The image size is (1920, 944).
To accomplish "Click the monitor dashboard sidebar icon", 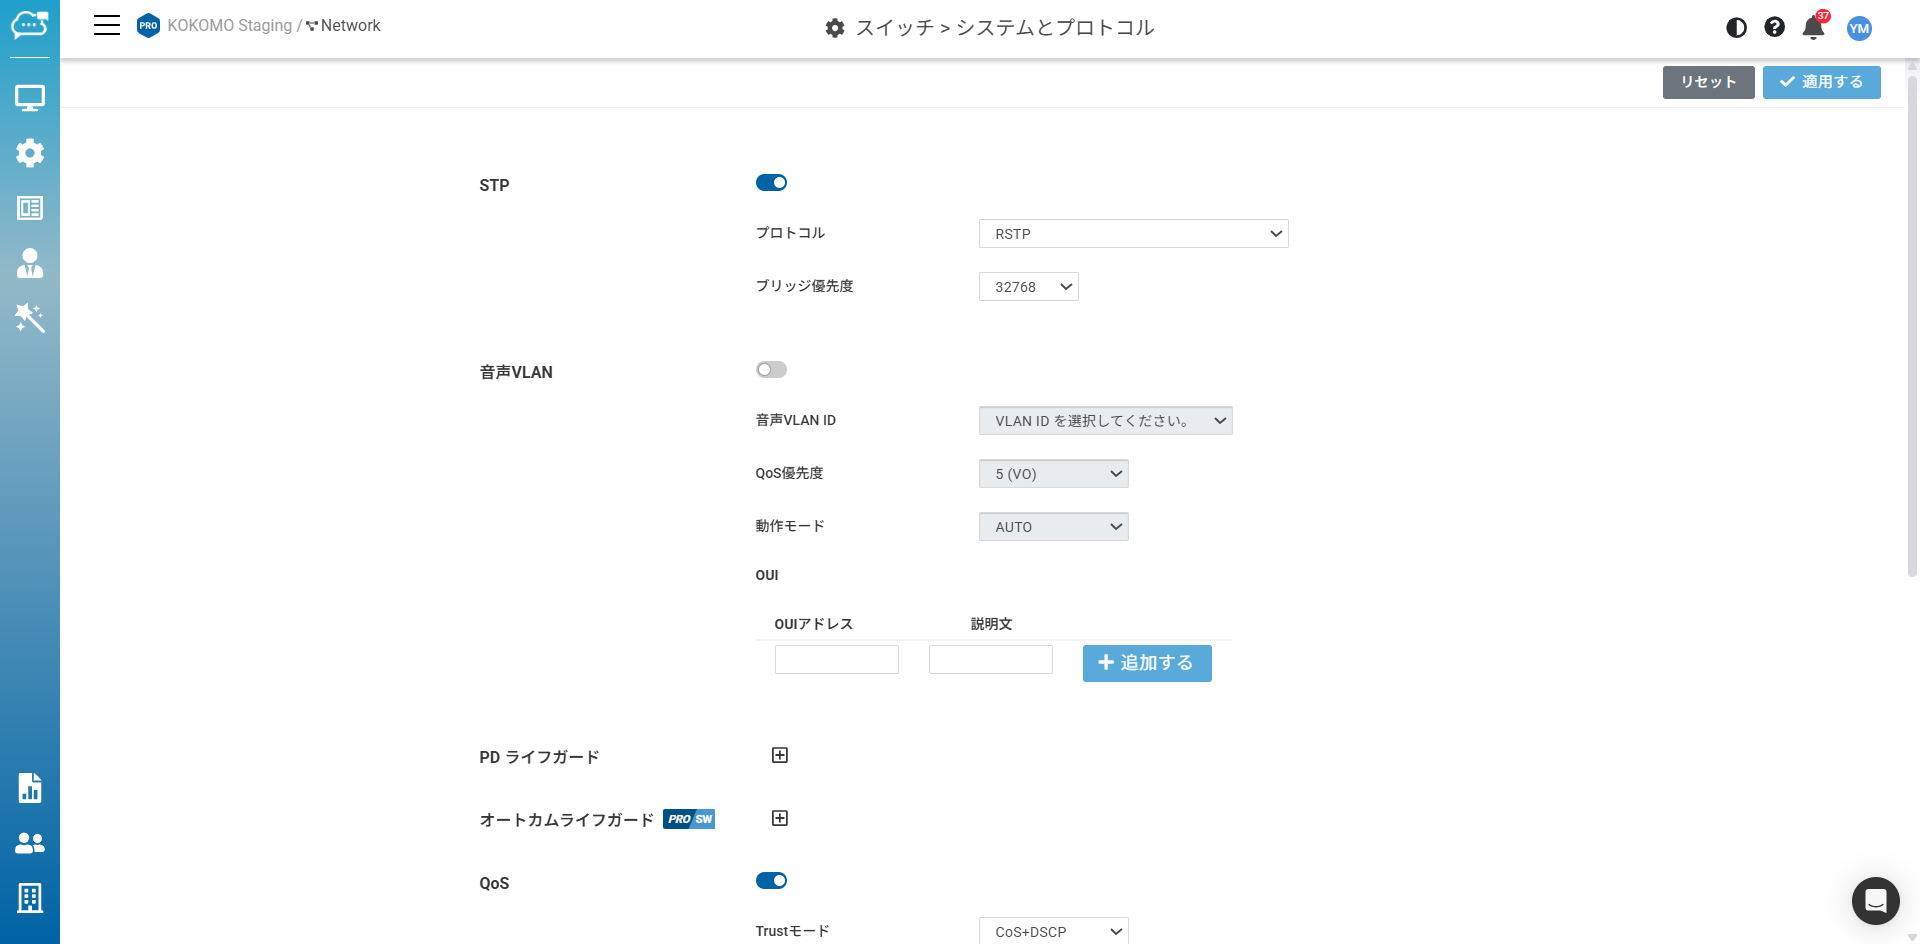I will pyautogui.click(x=30, y=98).
